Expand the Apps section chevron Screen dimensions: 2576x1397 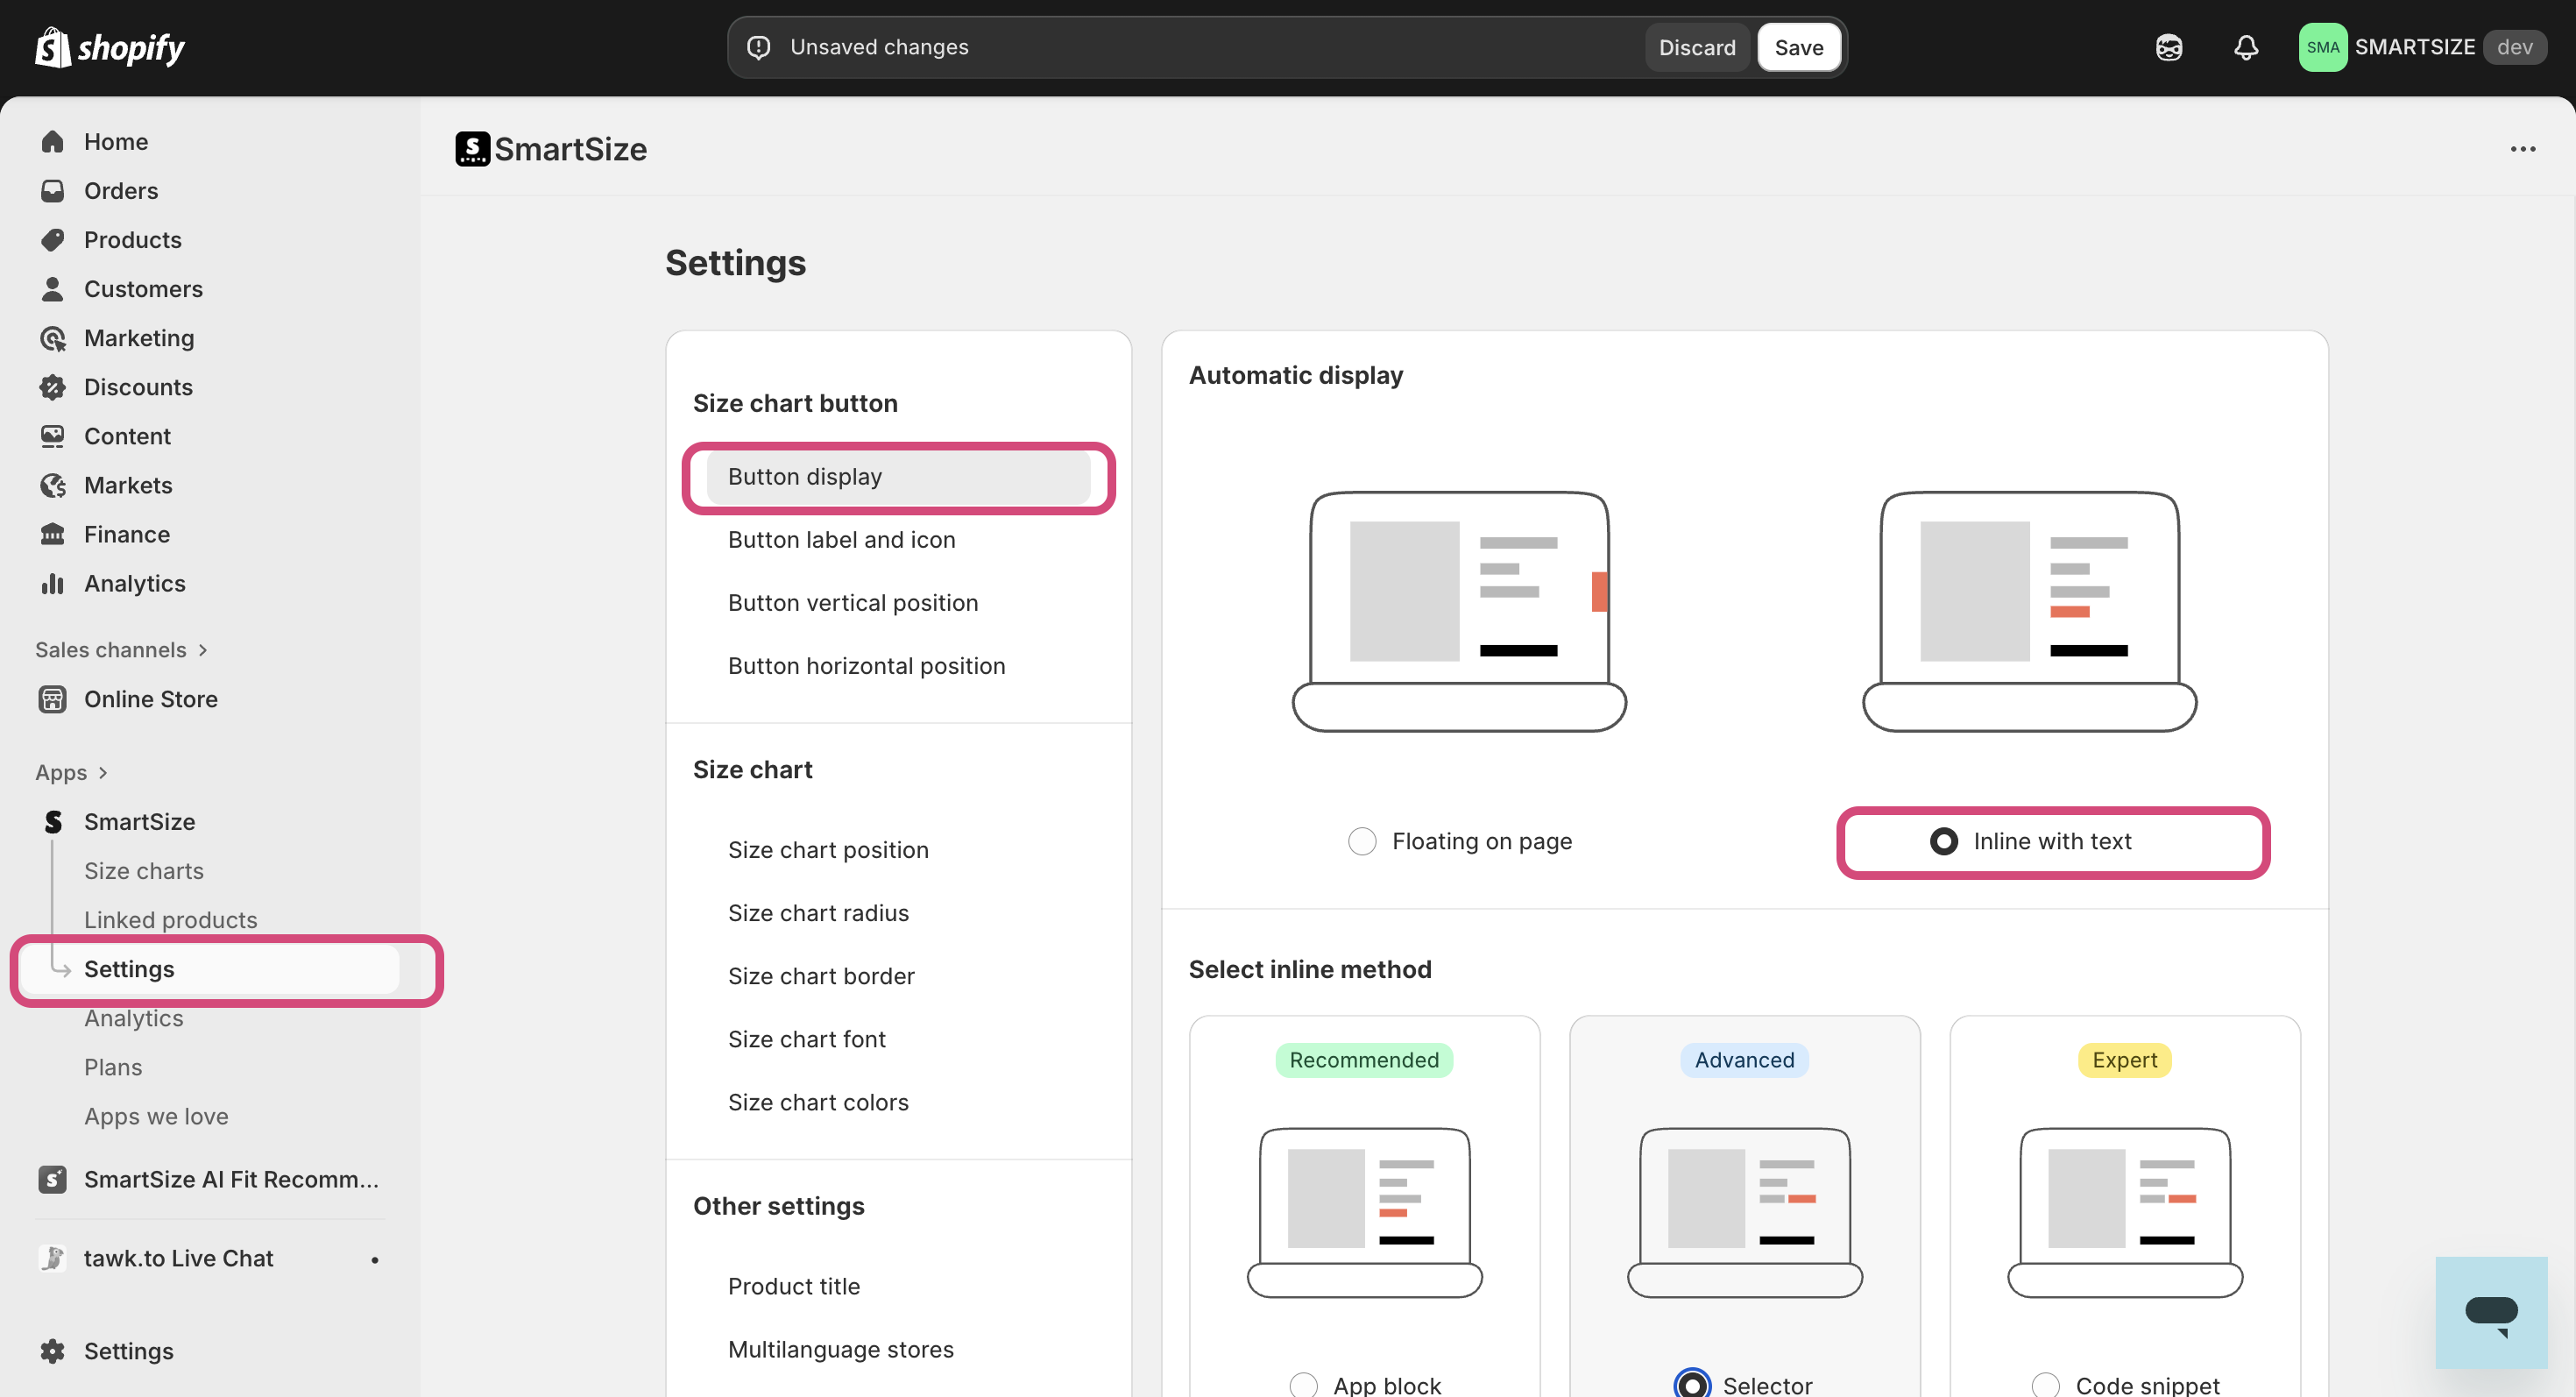(102, 772)
